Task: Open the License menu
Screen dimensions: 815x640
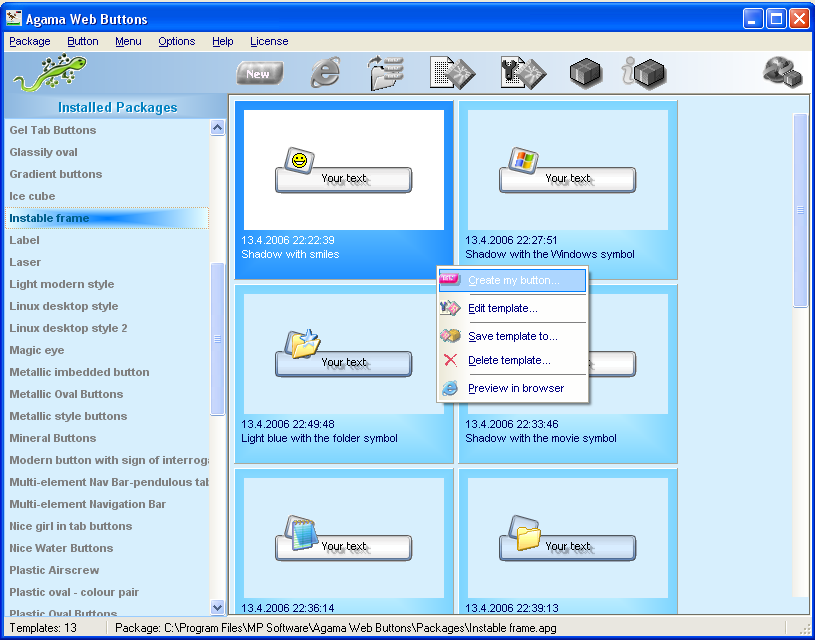Action: [x=269, y=41]
